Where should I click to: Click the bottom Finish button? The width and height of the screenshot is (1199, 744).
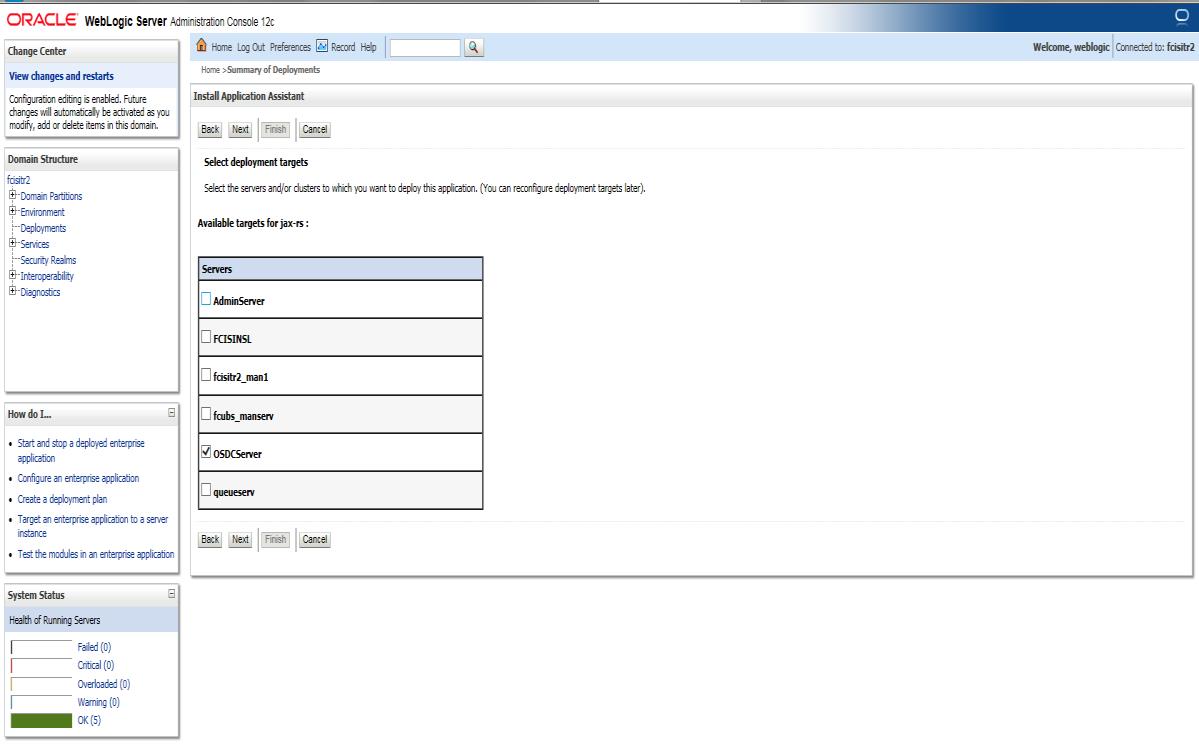coord(275,539)
